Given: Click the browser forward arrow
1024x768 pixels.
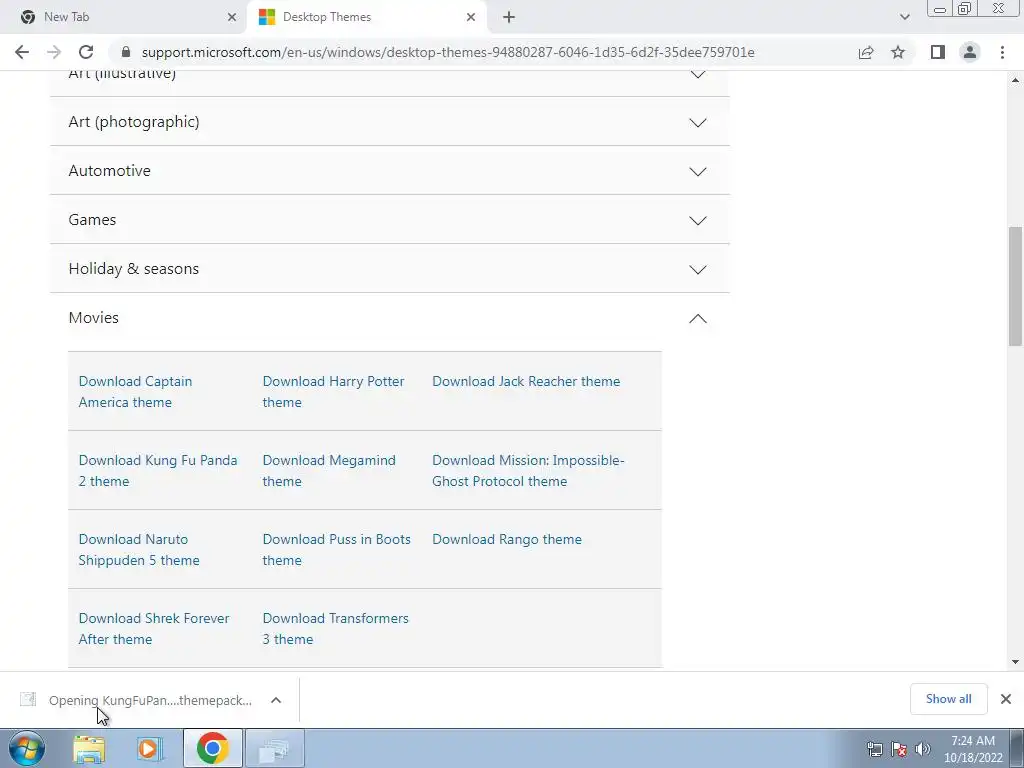Looking at the screenshot, I should [54, 52].
